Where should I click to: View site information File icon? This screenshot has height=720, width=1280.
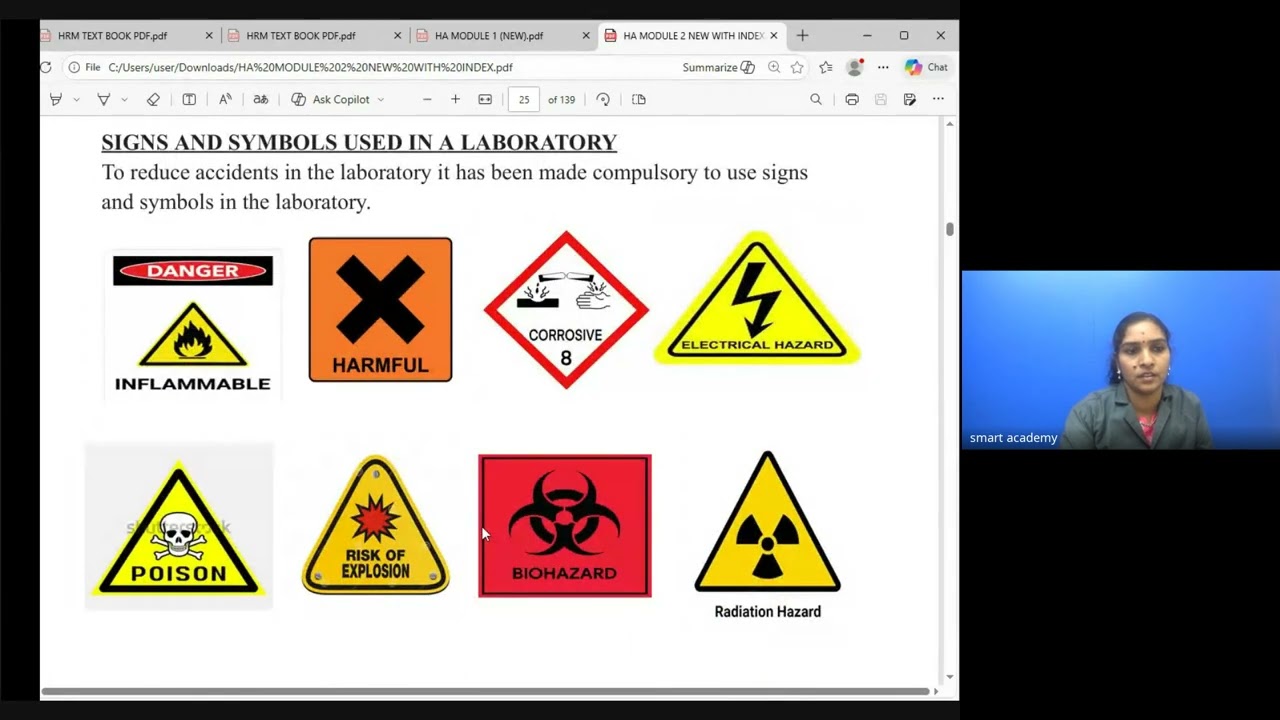[x=84, y=67]
